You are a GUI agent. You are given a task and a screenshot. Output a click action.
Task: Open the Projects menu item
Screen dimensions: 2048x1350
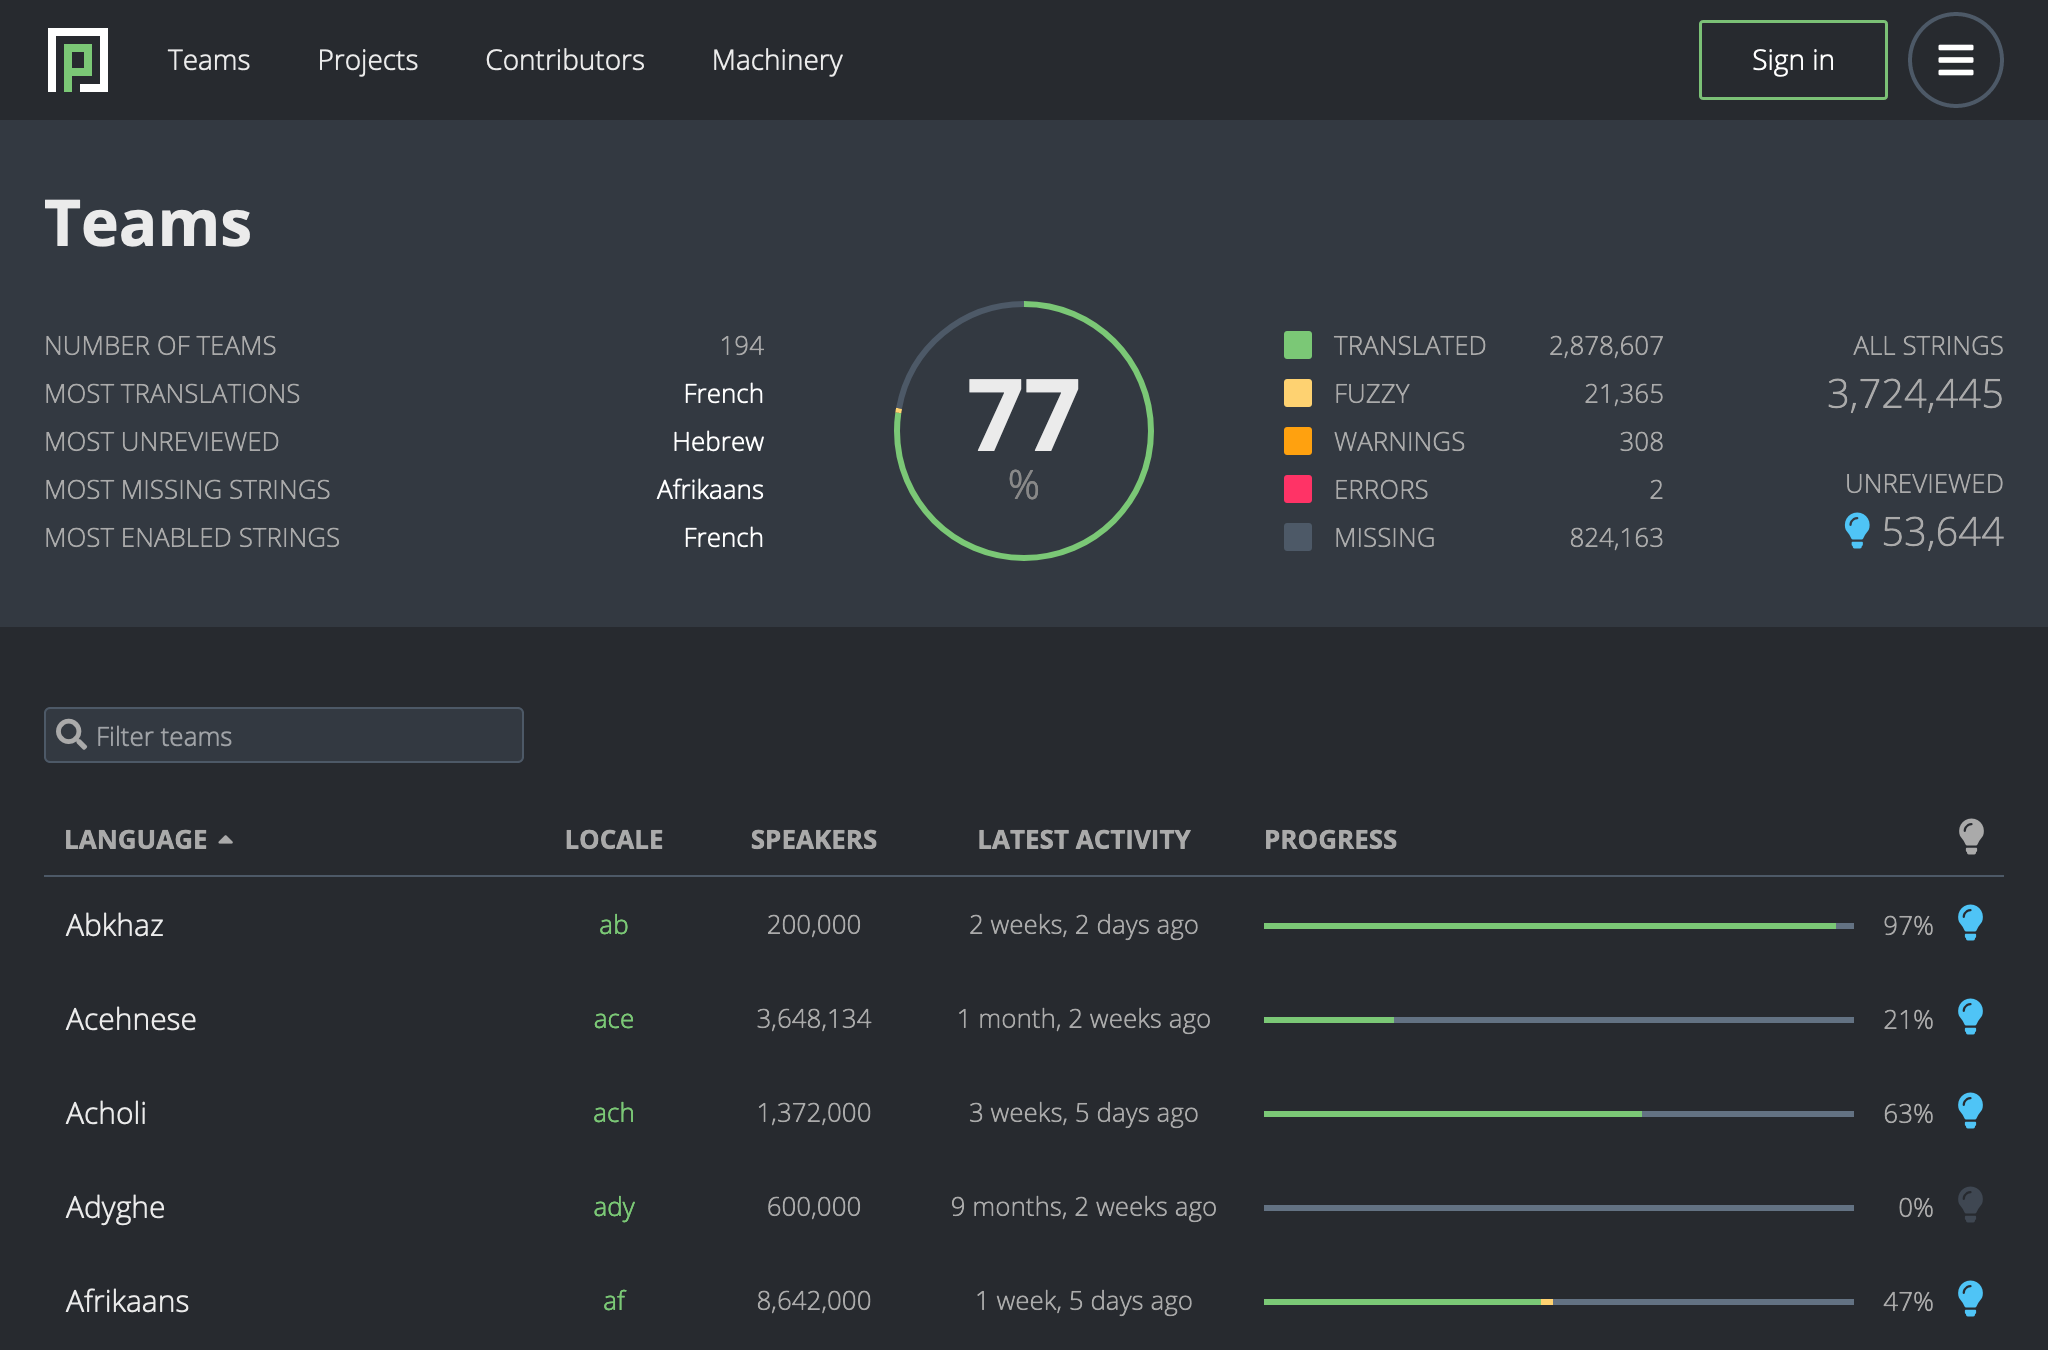tap(367, 60)
